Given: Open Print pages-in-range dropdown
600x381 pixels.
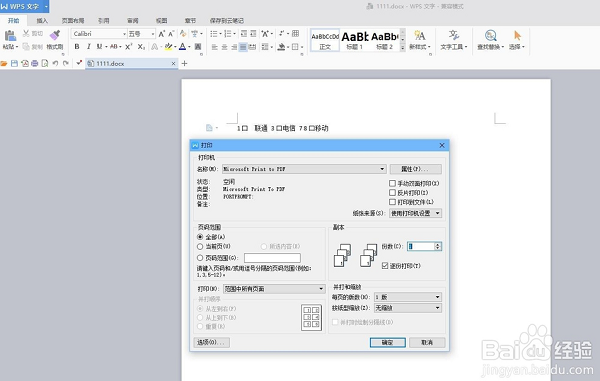Looking at the screenshot, I should (321, 289).
